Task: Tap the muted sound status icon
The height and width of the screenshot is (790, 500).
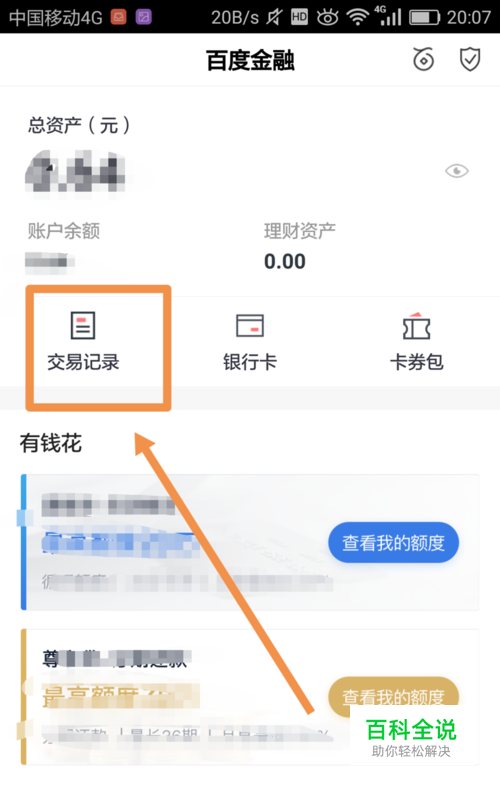Action: 275,17
